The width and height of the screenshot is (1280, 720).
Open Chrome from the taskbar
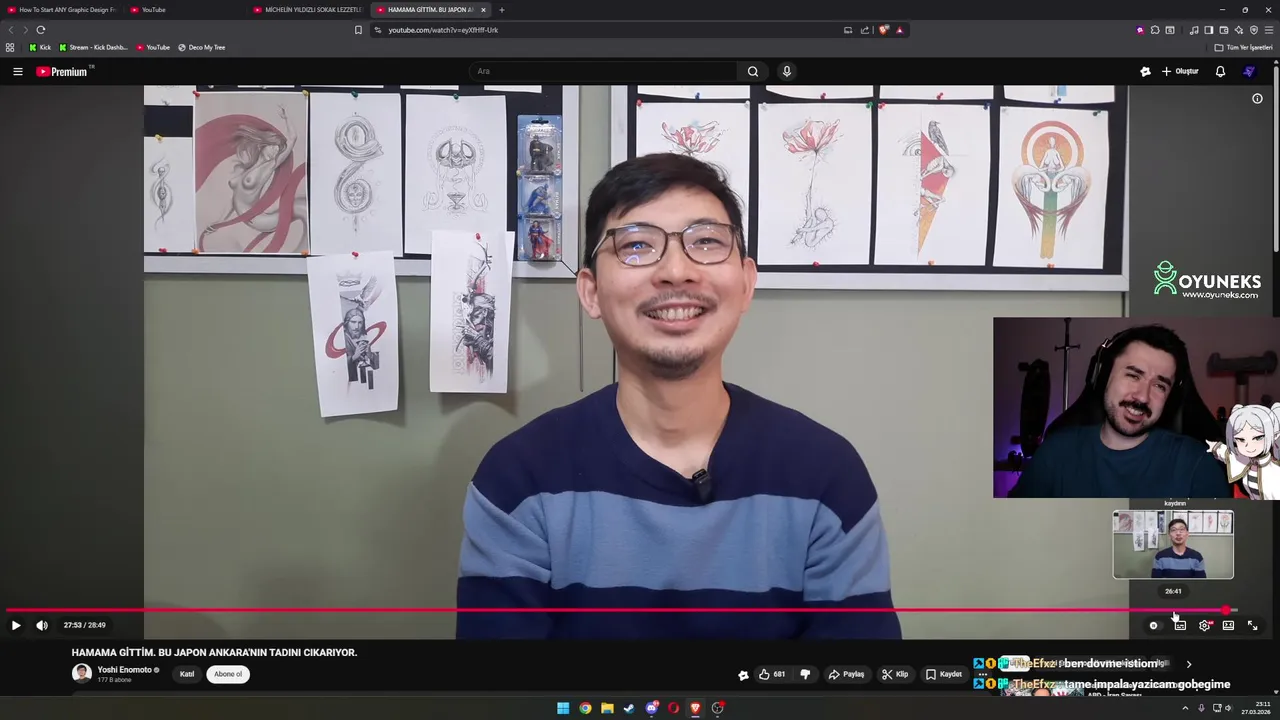point(585,708)
